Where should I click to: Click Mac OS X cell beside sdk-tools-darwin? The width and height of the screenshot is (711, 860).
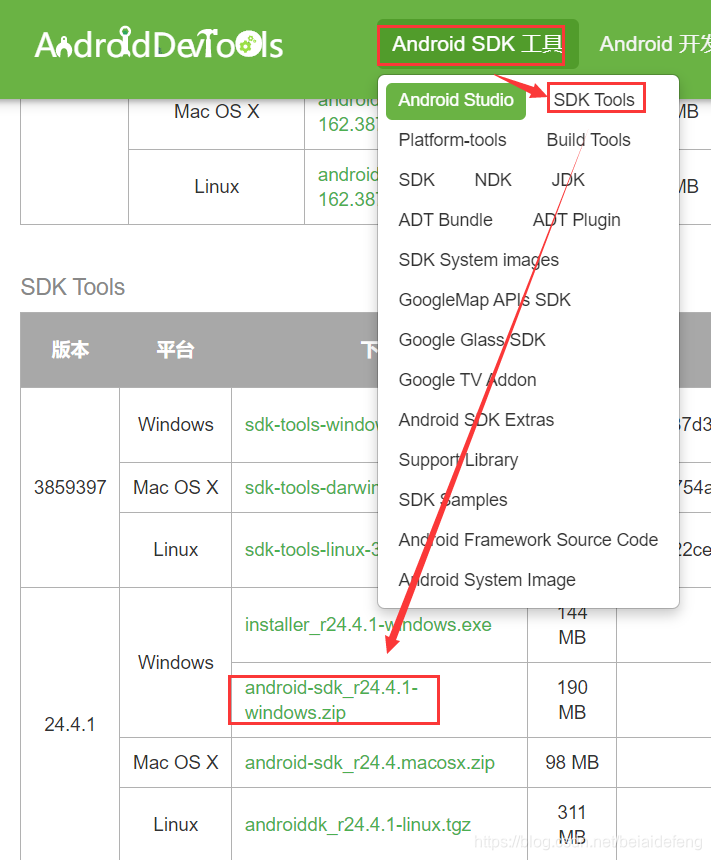click(176, 487)
